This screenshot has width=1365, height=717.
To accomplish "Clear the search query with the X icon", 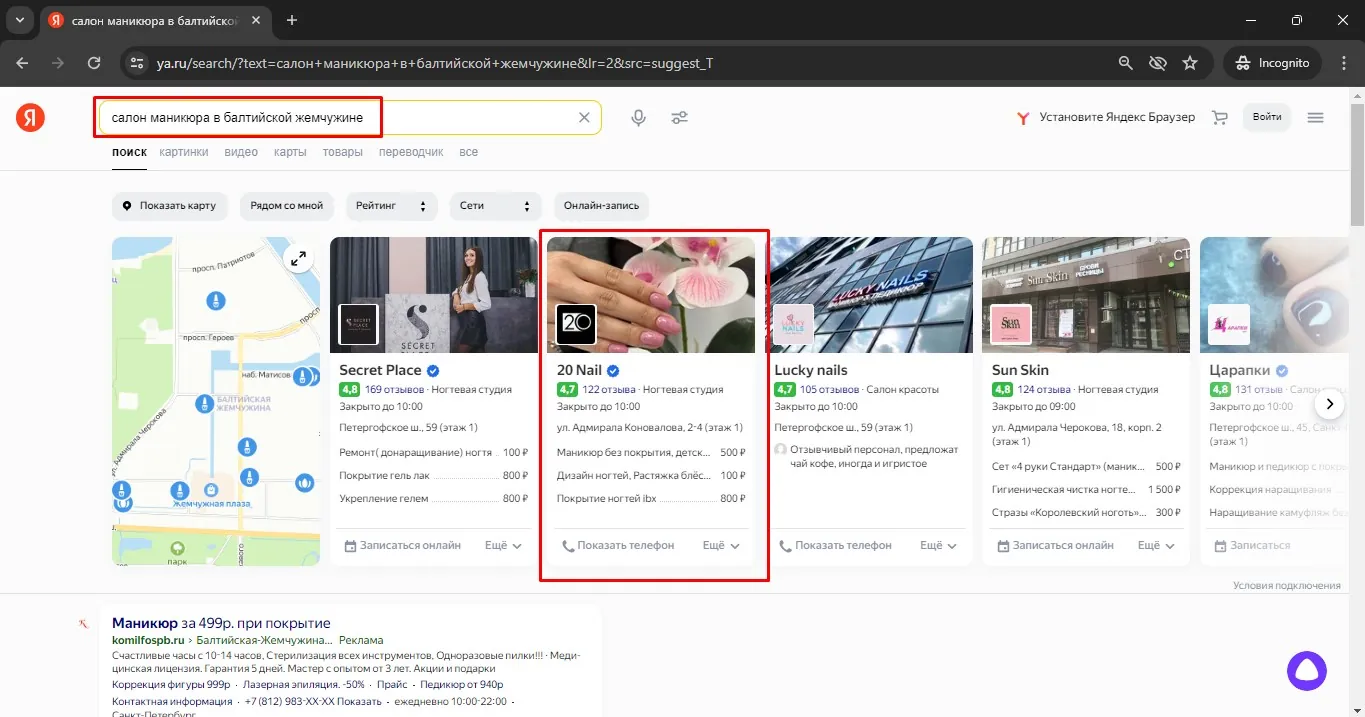I will tap(585, 118).
